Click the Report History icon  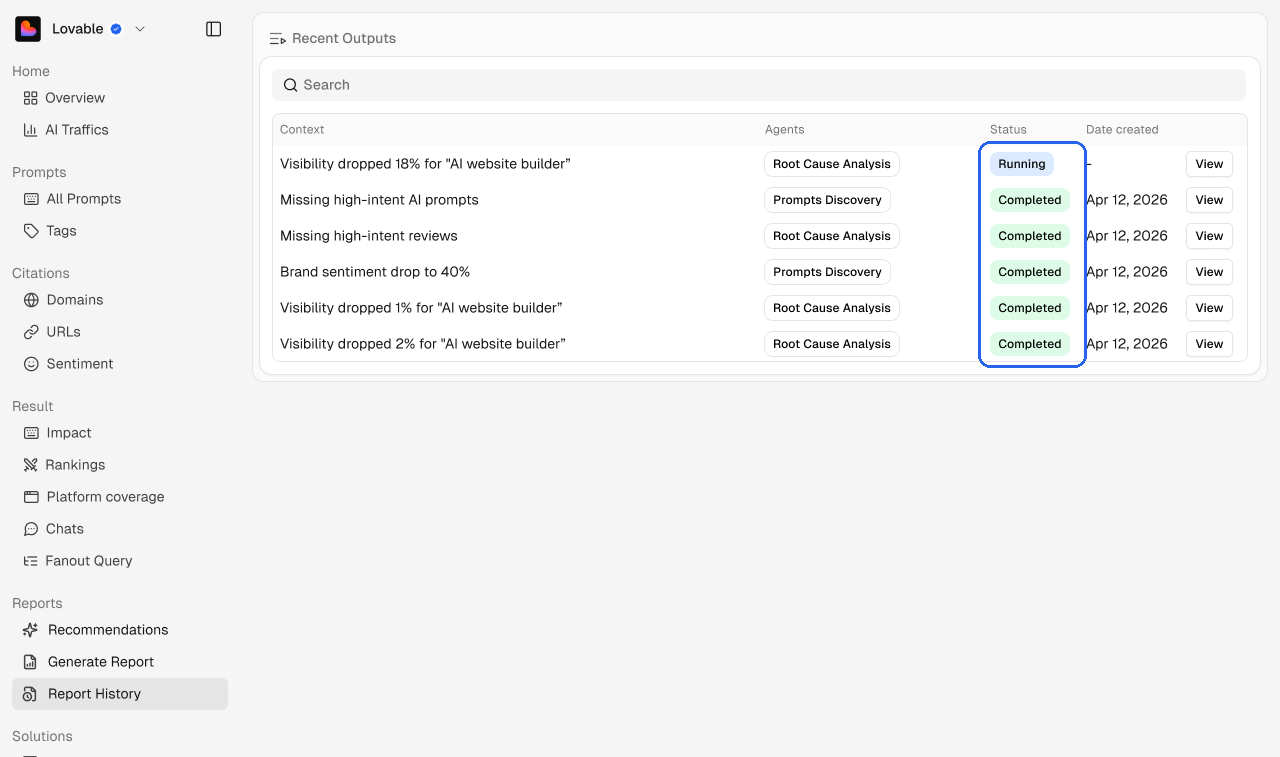[31, 694]
